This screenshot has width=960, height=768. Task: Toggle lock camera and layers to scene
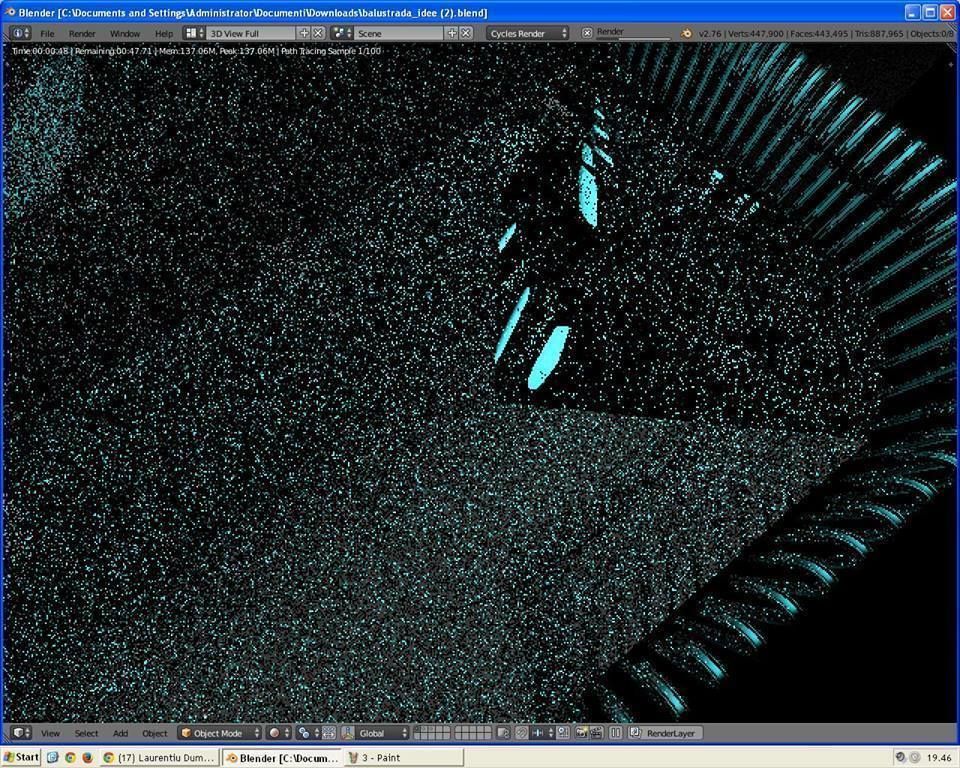[x=503, y=732]
